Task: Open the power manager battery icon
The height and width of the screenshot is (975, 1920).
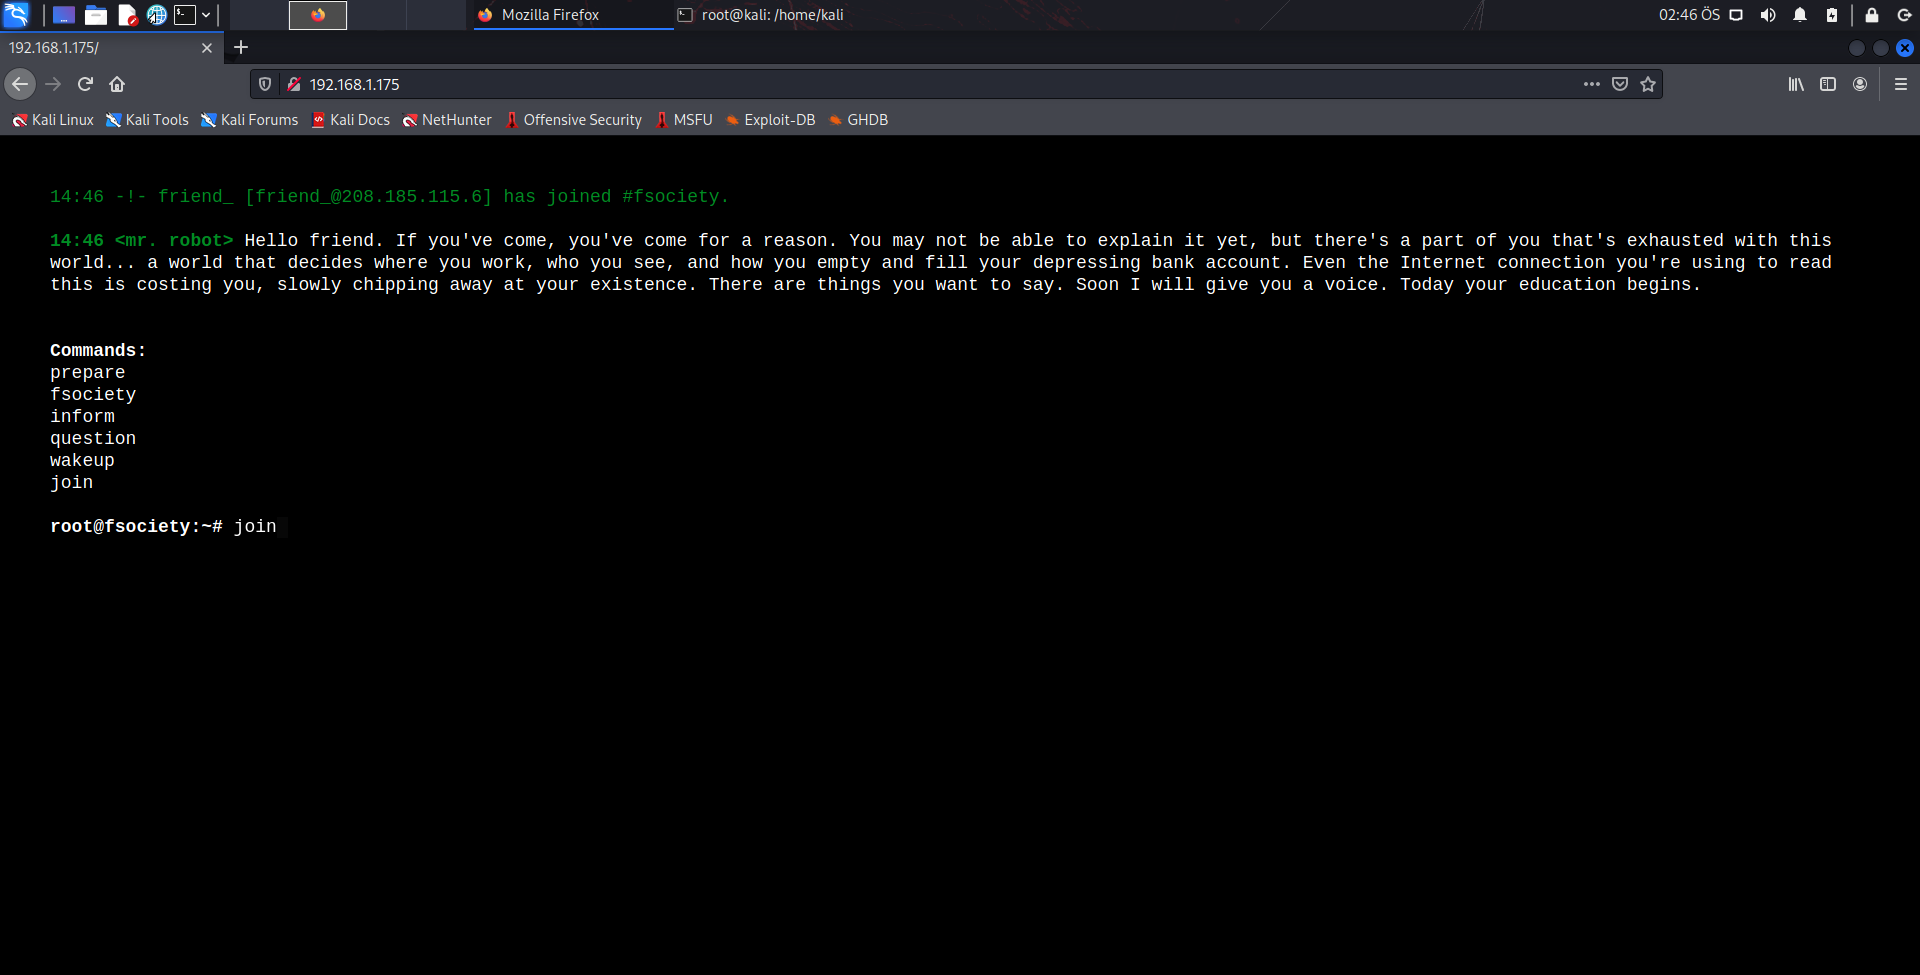Action: [1832, 15]
